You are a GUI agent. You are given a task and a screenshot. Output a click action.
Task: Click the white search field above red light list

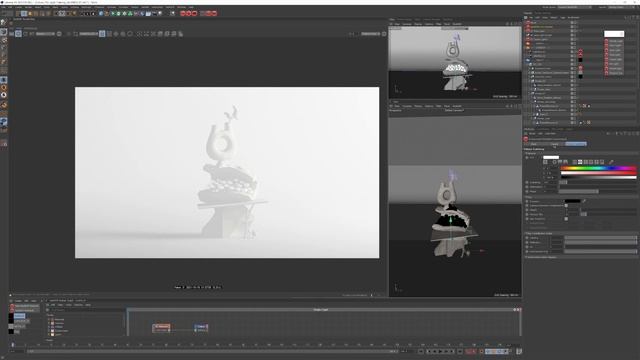[x=614, y=34]
